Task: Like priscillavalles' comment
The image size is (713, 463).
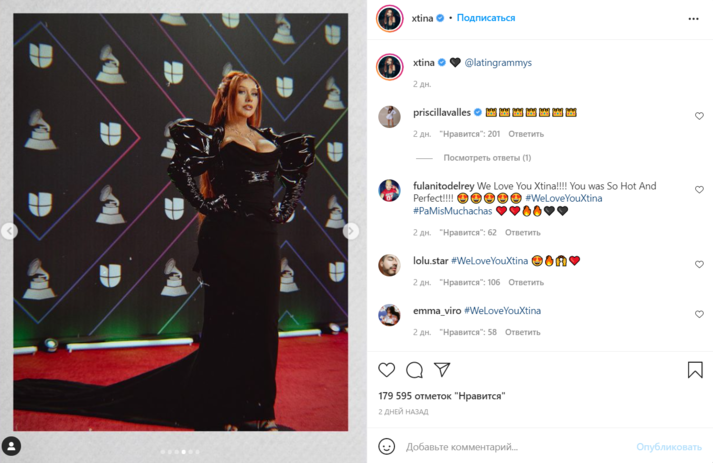Action: (x=699, y=116)
